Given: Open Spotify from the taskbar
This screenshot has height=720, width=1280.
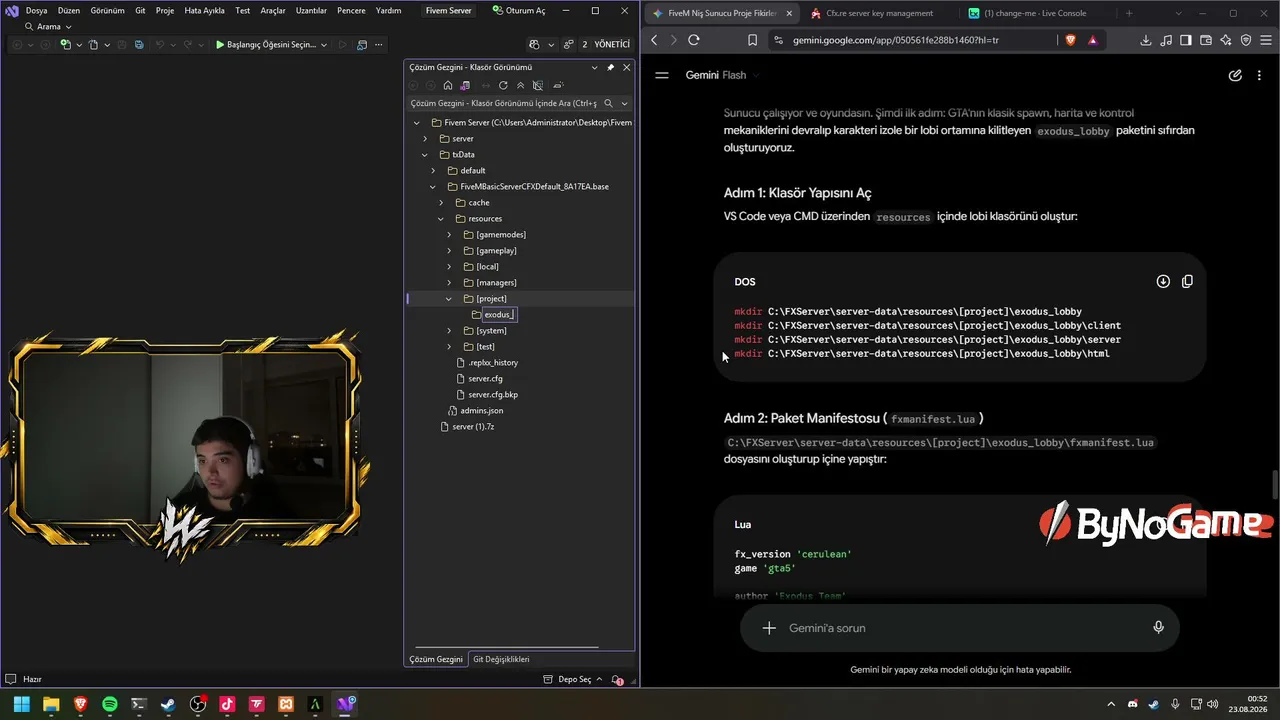Looking at the screenshot, I should click(x=110, y=704).
